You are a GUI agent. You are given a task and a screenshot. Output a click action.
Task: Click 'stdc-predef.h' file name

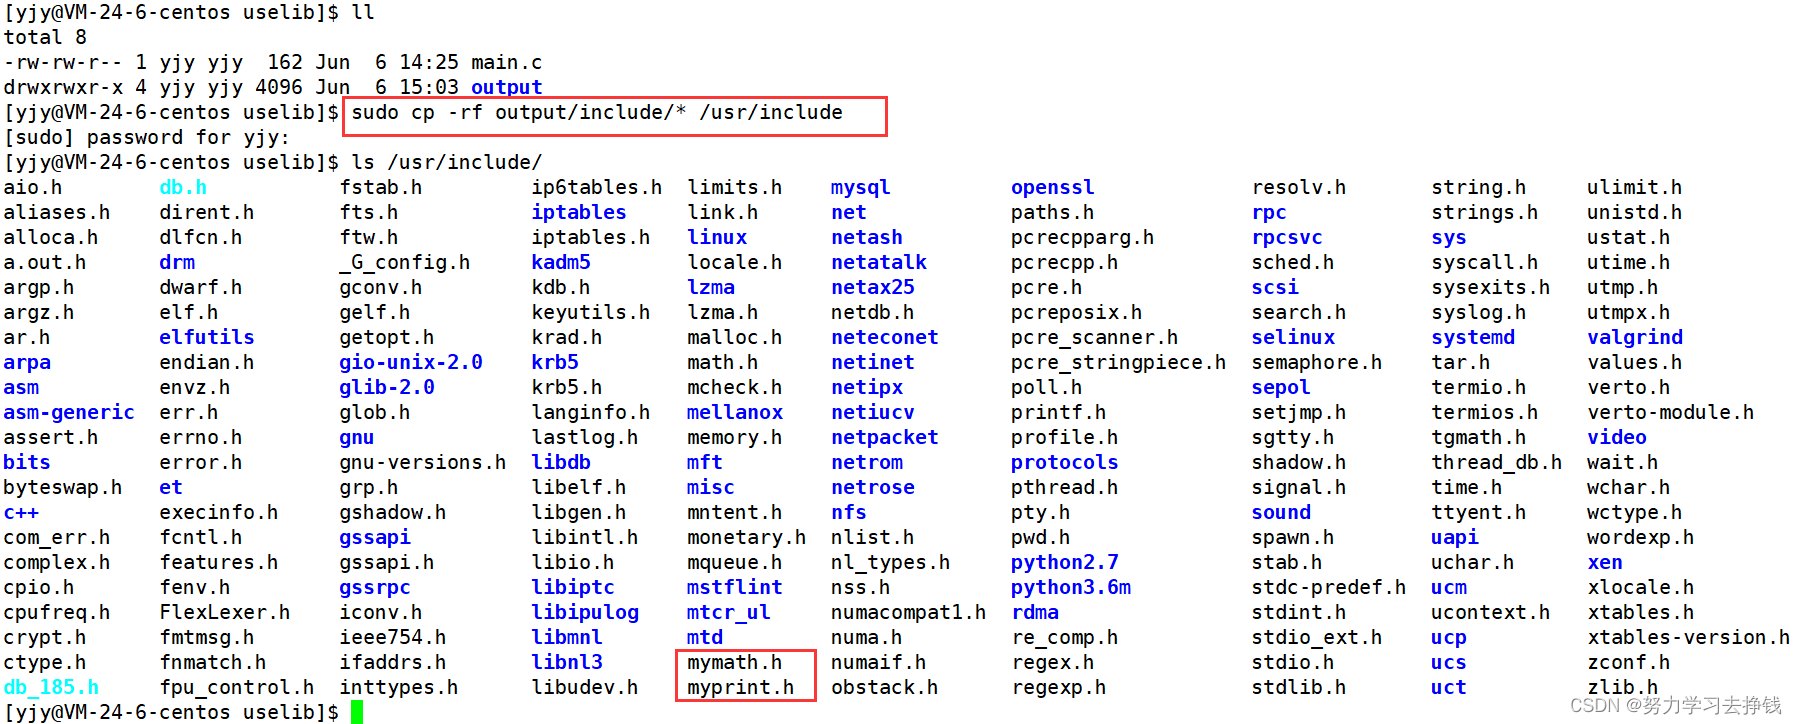tap(1329, 588)
